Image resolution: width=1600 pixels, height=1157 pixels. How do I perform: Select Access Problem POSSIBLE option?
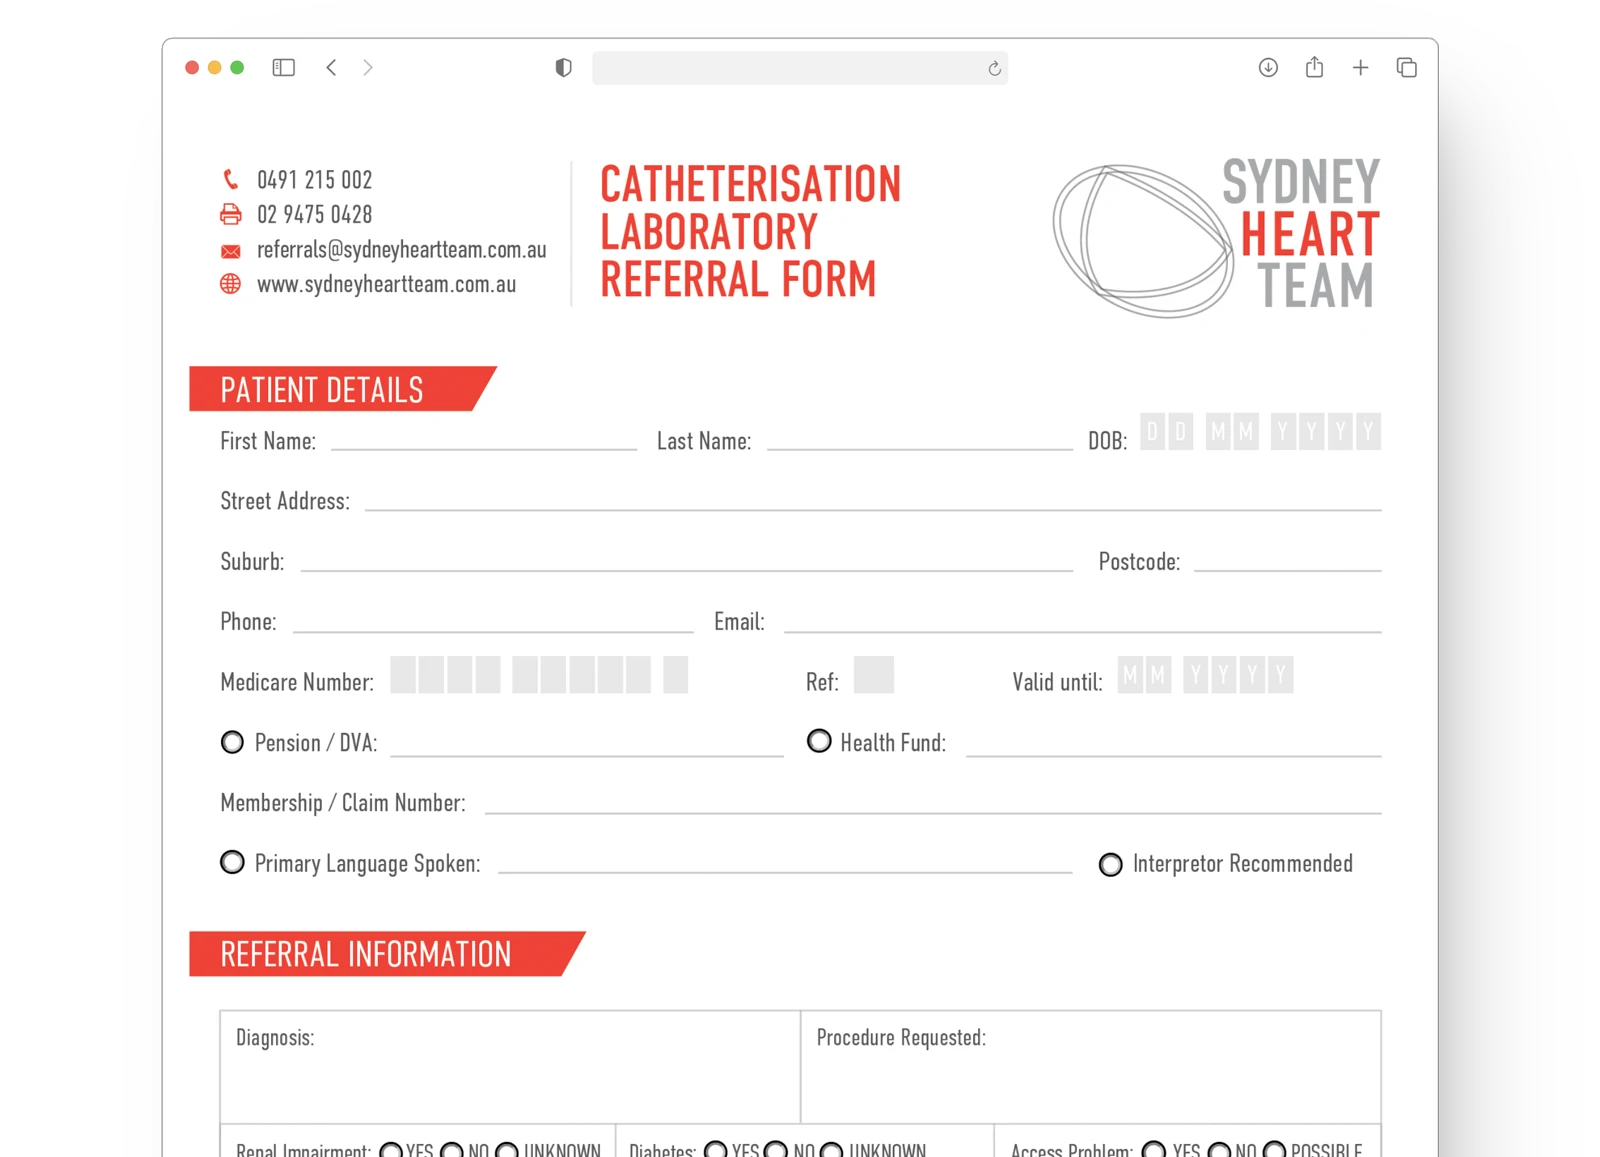(x=1274, y=1150)
